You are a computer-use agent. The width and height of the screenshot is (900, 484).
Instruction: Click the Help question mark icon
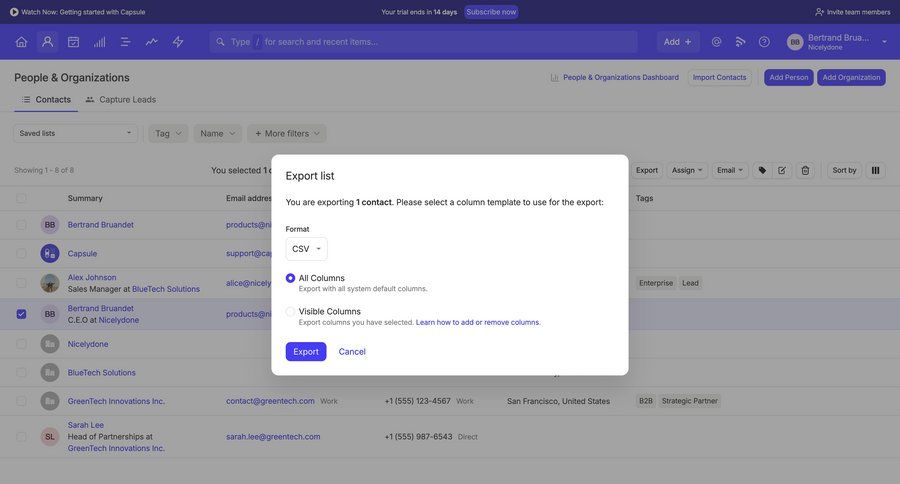pos(764,42)
